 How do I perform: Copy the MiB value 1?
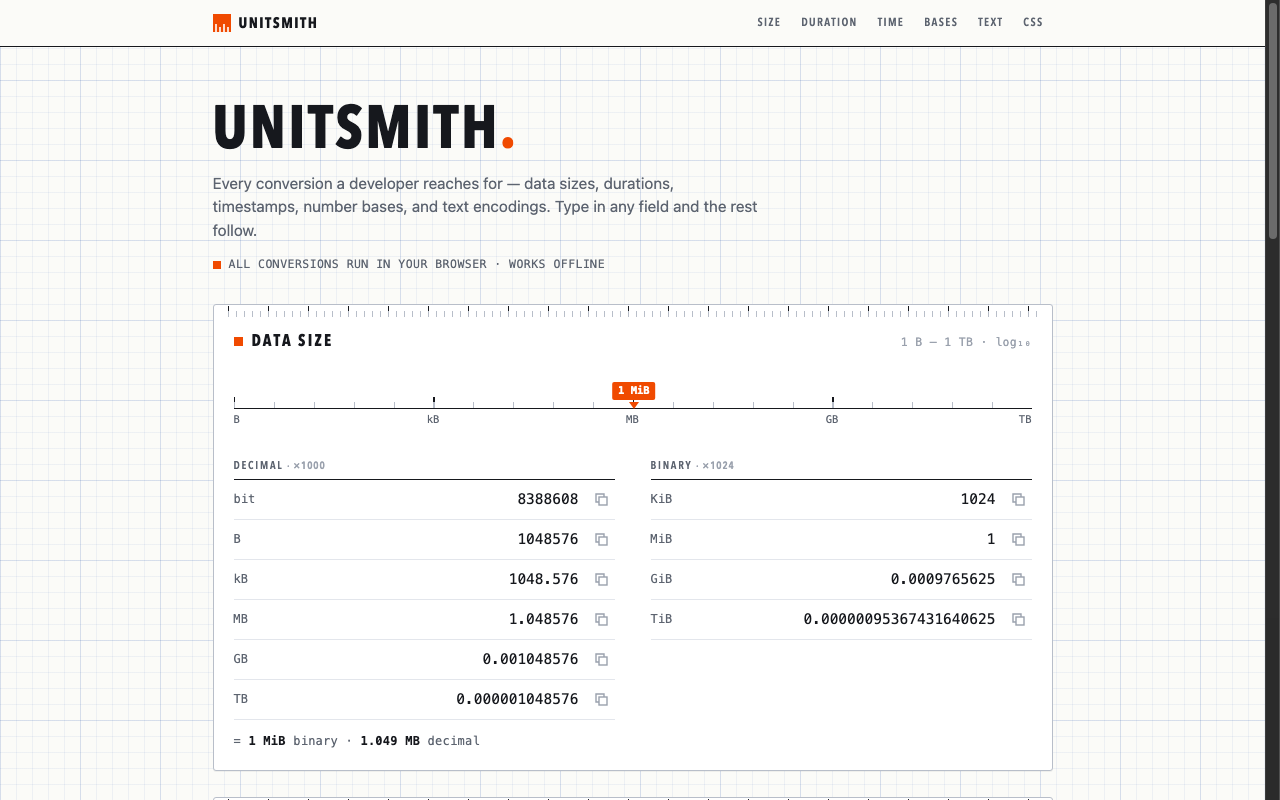pyautogui.click(x=1018, y=539)
